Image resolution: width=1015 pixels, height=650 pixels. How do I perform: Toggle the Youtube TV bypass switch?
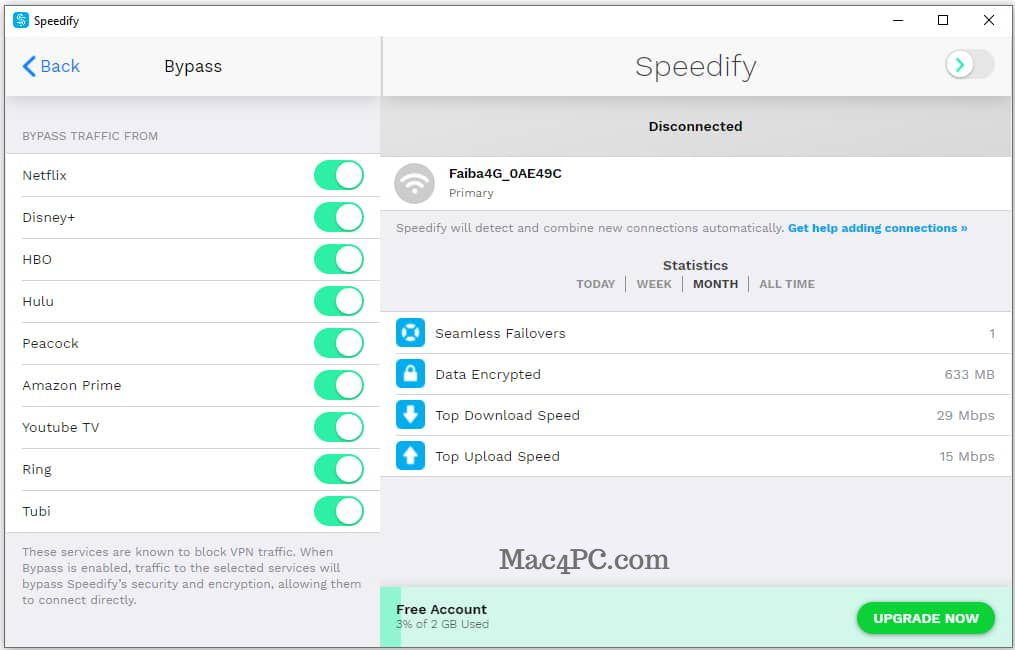pyautogui.click(x=339, y=427)
